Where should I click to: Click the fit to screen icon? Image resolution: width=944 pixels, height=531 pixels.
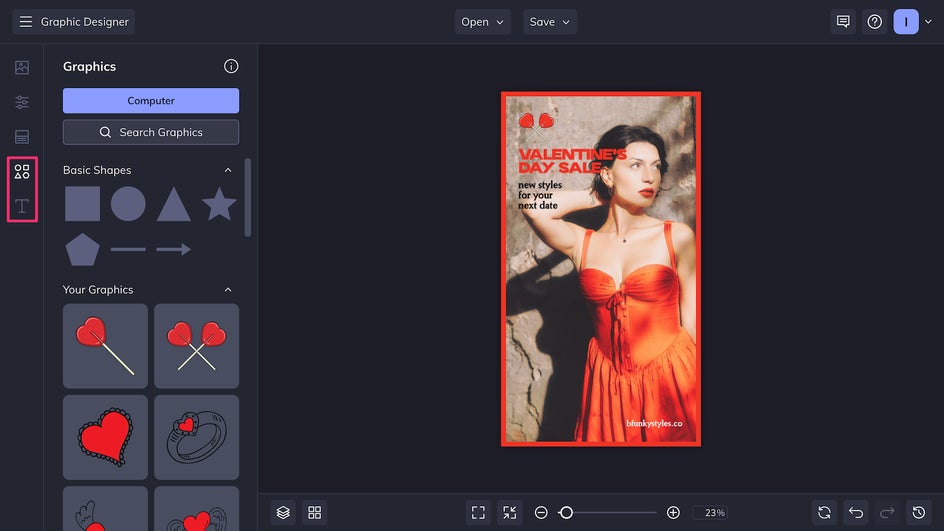click(x=478, y=512)
